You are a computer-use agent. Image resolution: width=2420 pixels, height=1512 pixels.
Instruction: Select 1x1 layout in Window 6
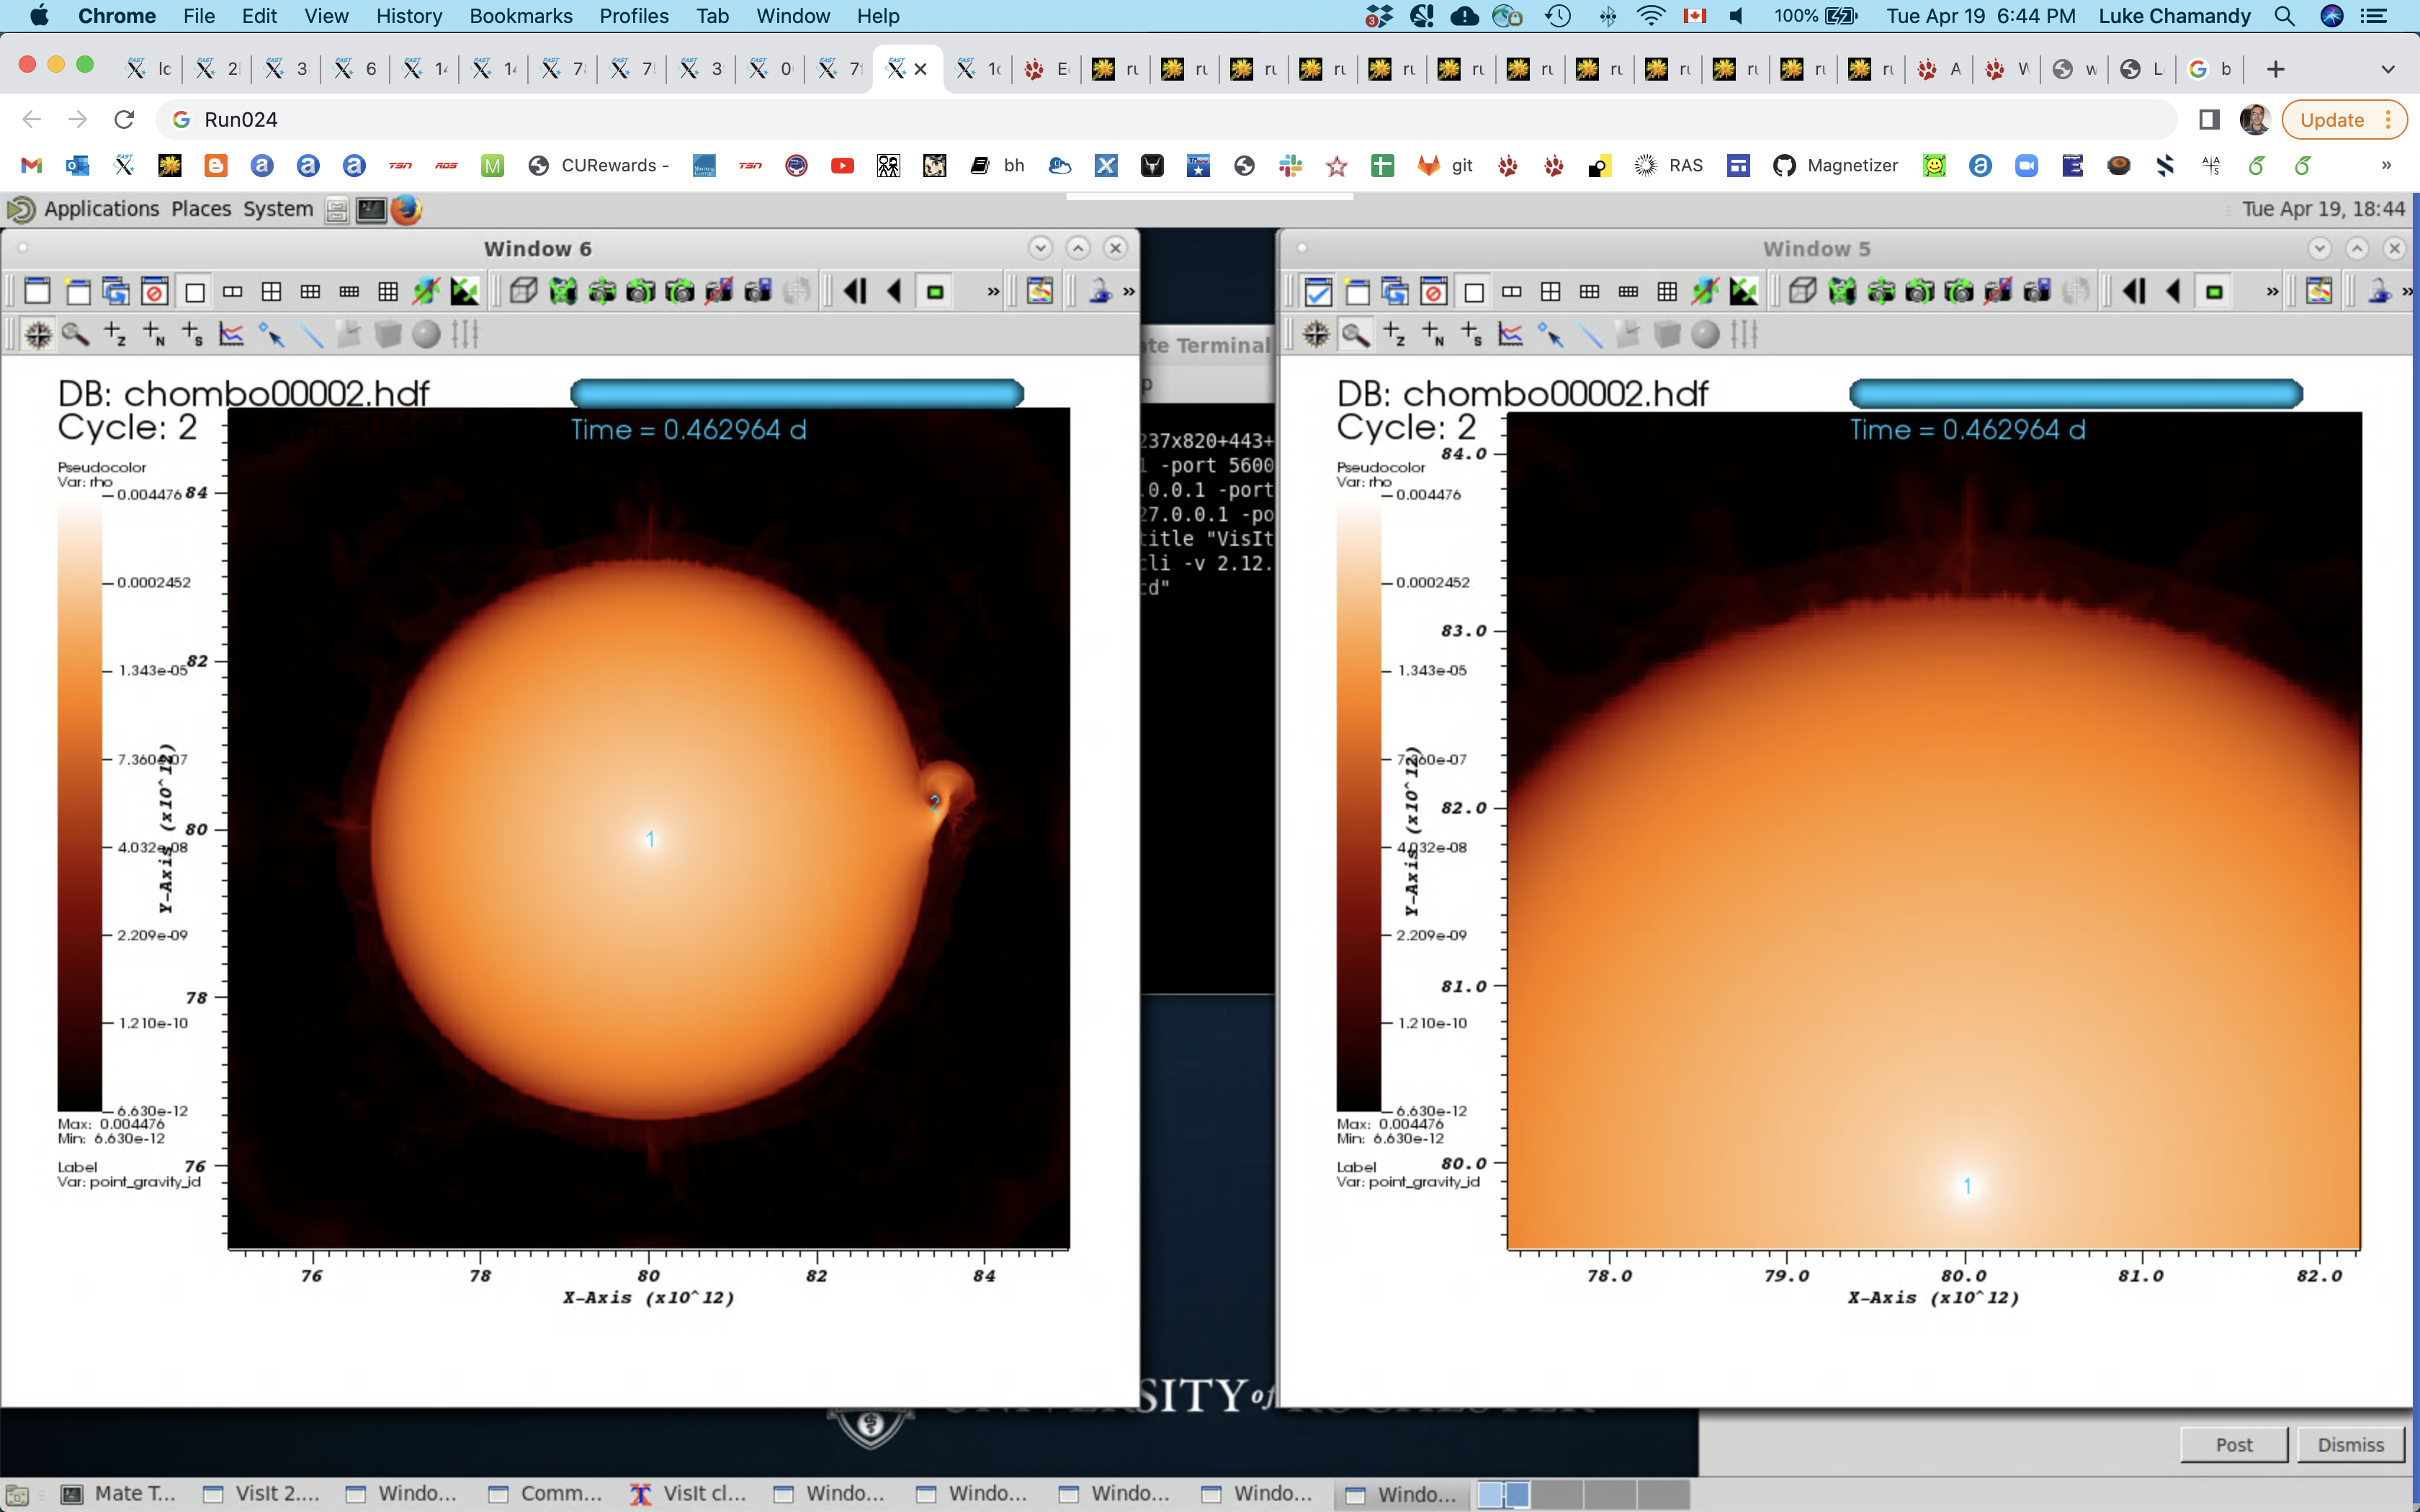click(194, 291)
